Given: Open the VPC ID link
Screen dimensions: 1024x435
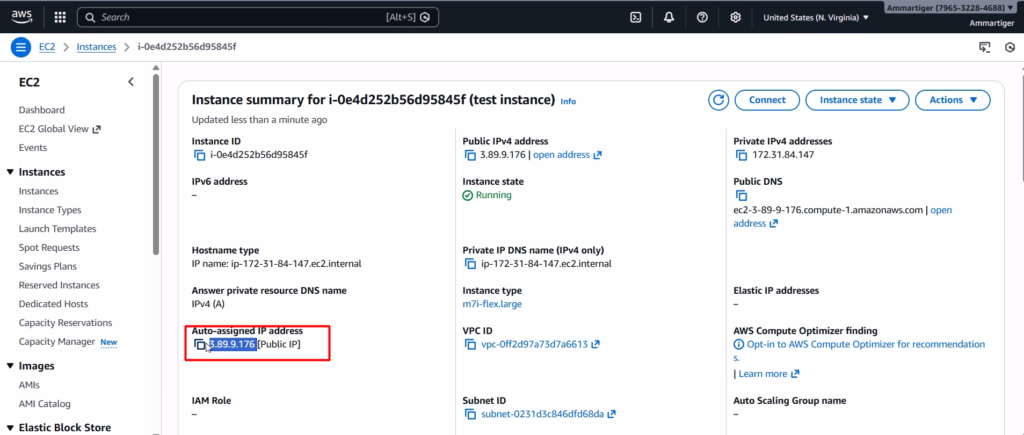Looking at the screenshot, I should [x=535, y=345].
